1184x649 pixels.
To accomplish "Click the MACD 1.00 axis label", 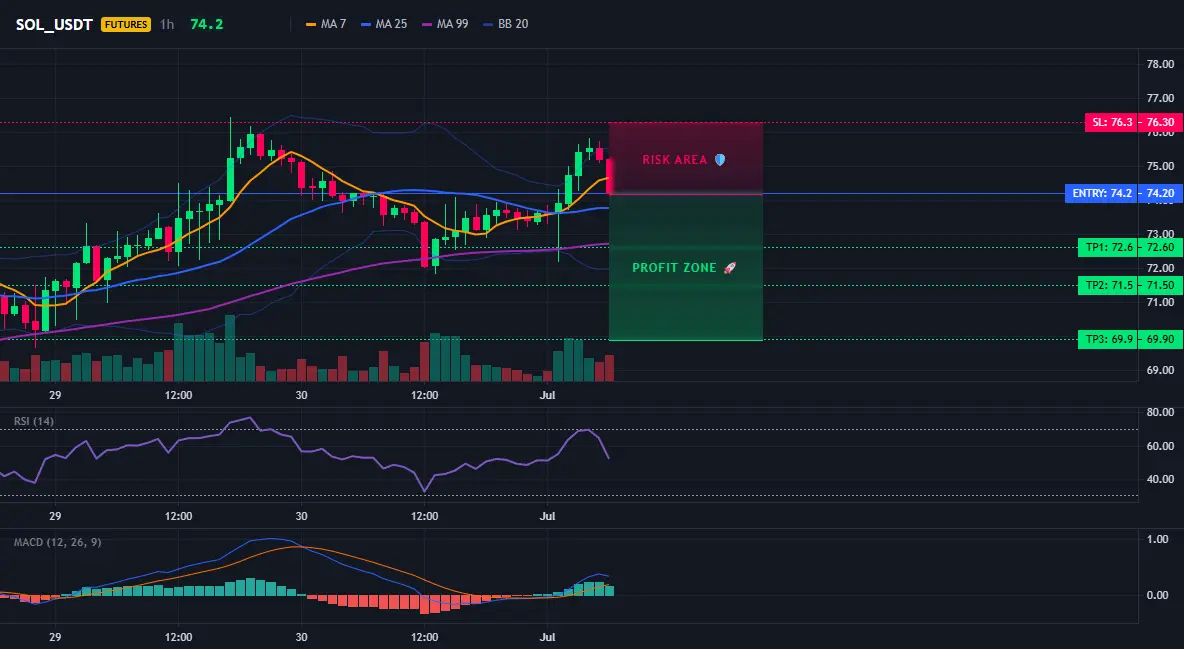I will click(x=1158, y=539).
